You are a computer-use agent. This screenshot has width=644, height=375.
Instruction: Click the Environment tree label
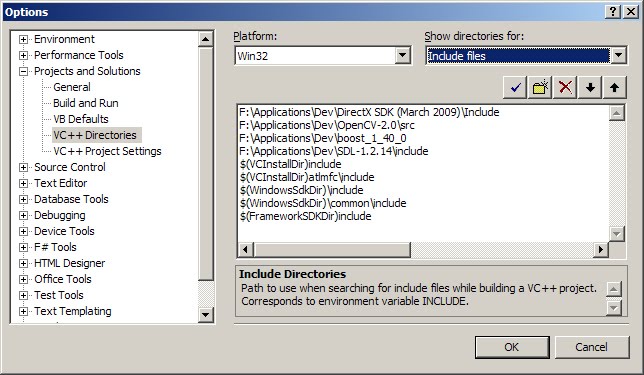pyautogui.click(x=64, y=39)
